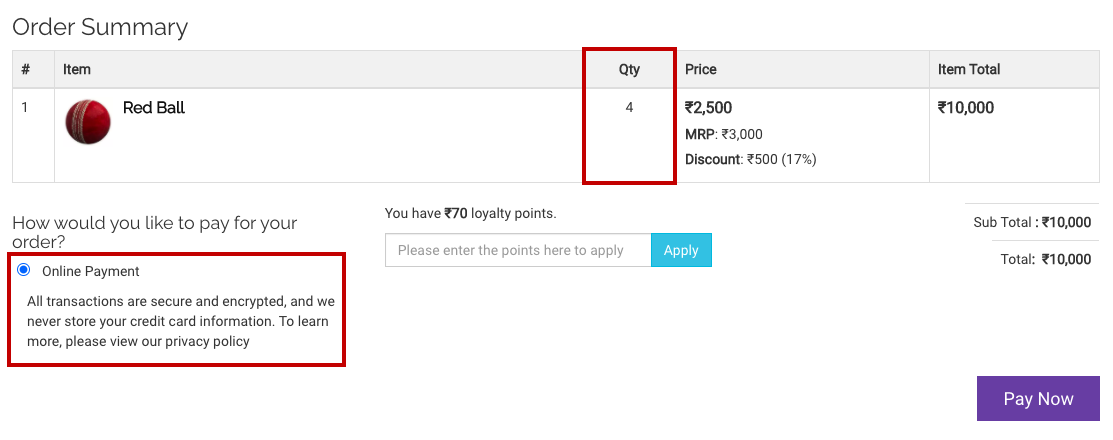Click the Sub Total amount line
This screenshot has width=1113, height=440.
pos(1032,222)
